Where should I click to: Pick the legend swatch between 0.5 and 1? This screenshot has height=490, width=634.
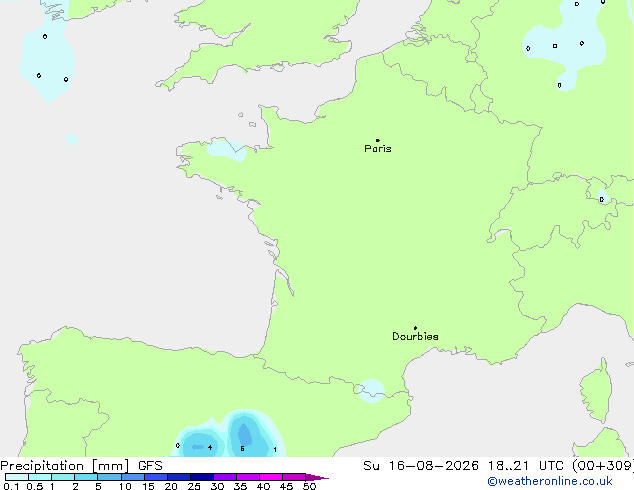pyautogui.click(x=40, y=477)
